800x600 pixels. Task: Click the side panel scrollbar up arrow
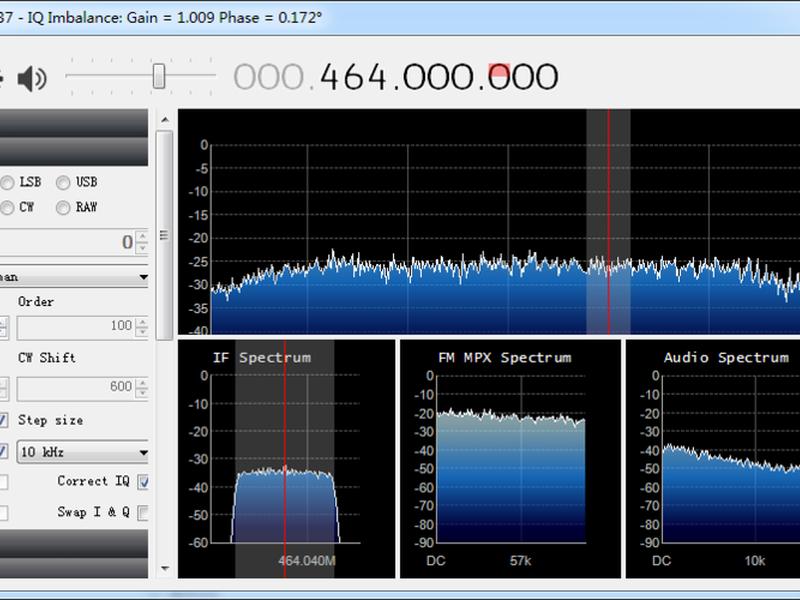coord(165,120)
